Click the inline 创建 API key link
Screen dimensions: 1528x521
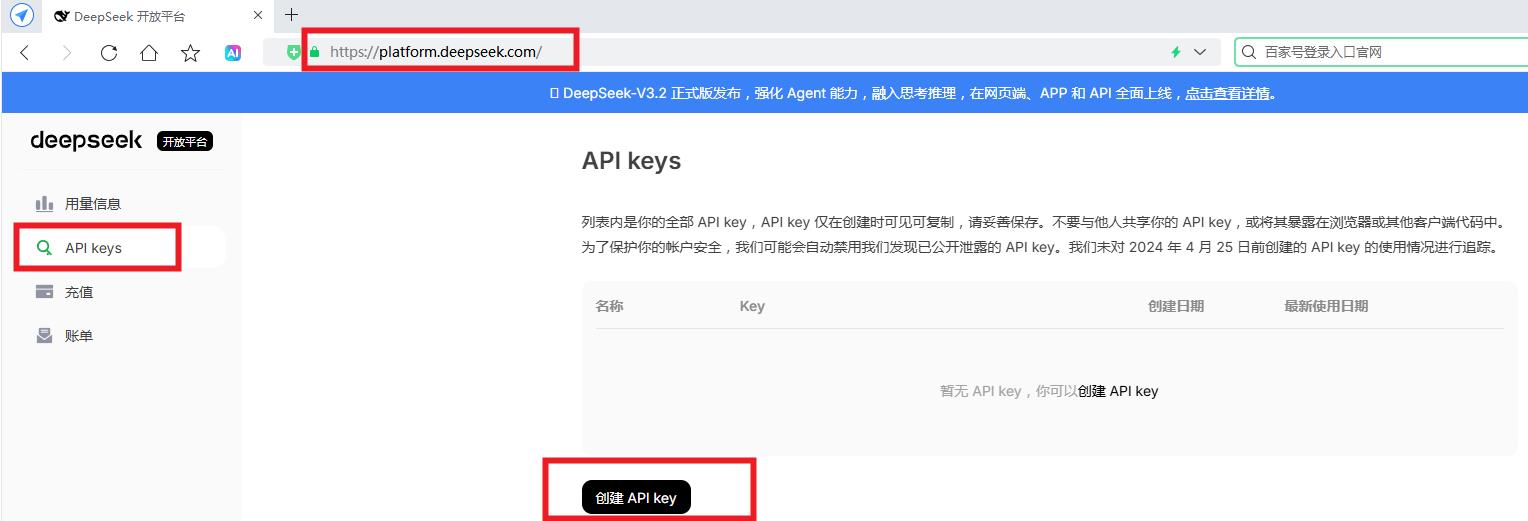pyautogui.click(x=1117, y=391)
